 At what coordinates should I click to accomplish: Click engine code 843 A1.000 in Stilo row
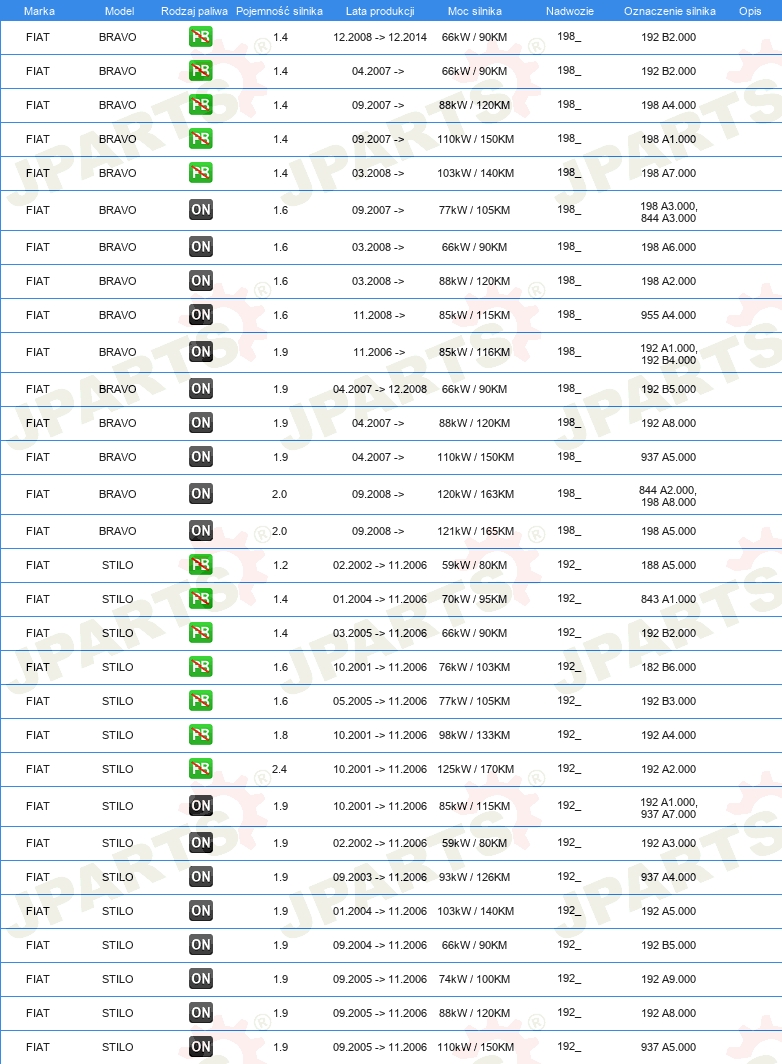click(669, 599)
